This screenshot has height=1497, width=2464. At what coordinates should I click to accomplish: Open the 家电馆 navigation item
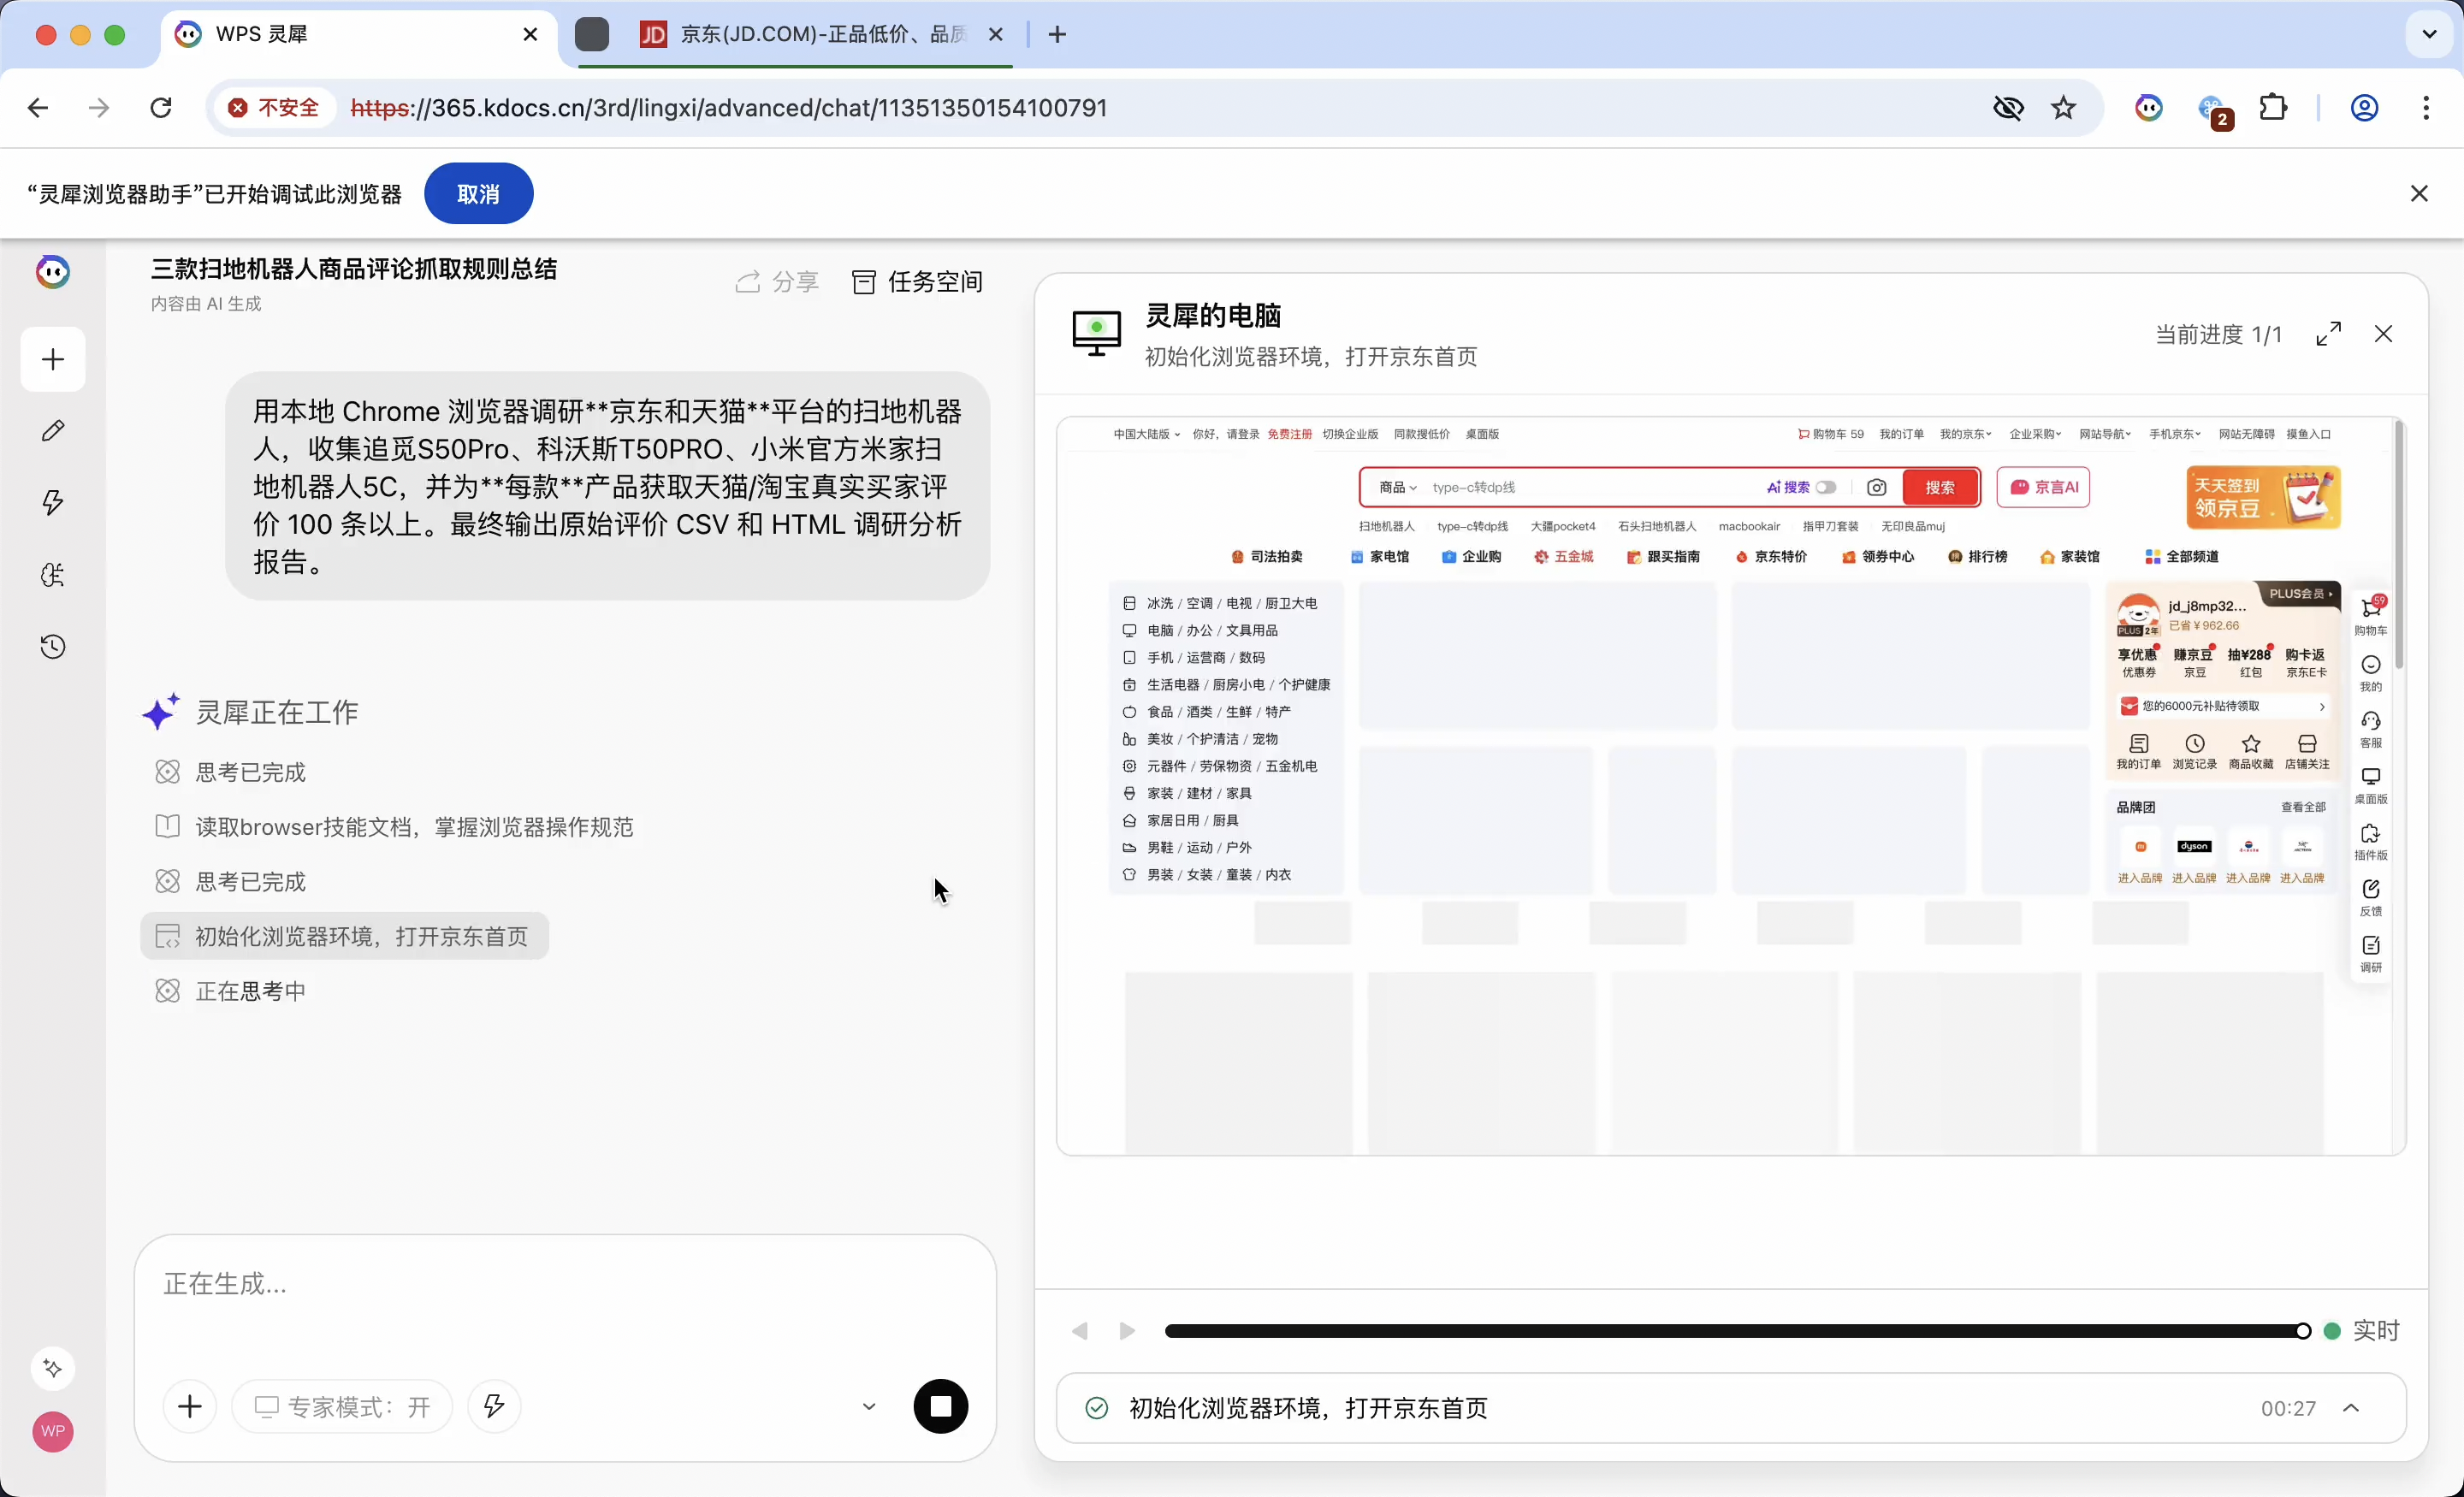[x=1379, y=556]
